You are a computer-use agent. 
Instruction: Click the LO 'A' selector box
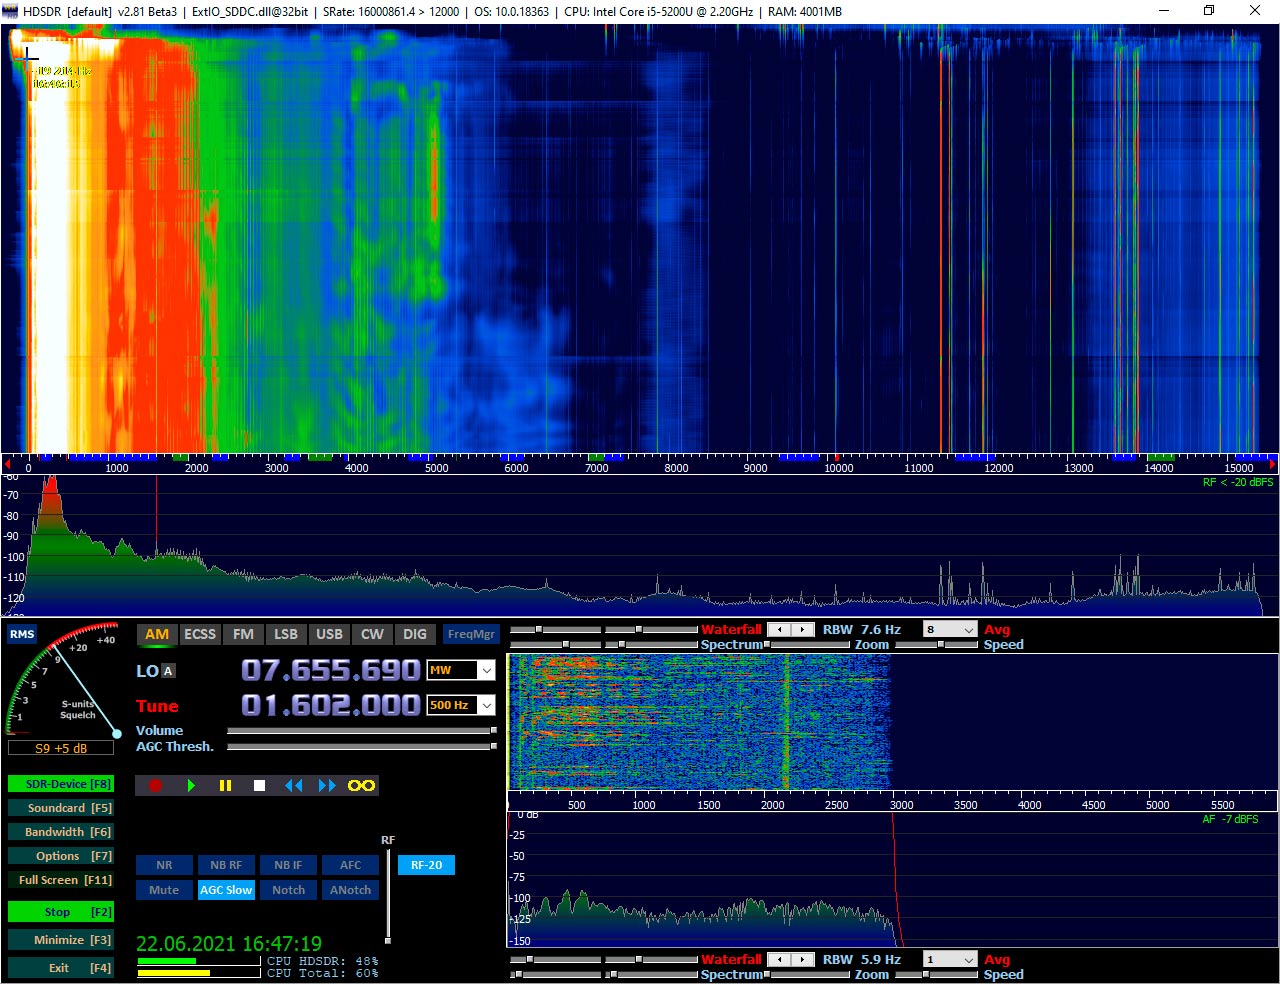pyautogui.click(x=168, y=671)
